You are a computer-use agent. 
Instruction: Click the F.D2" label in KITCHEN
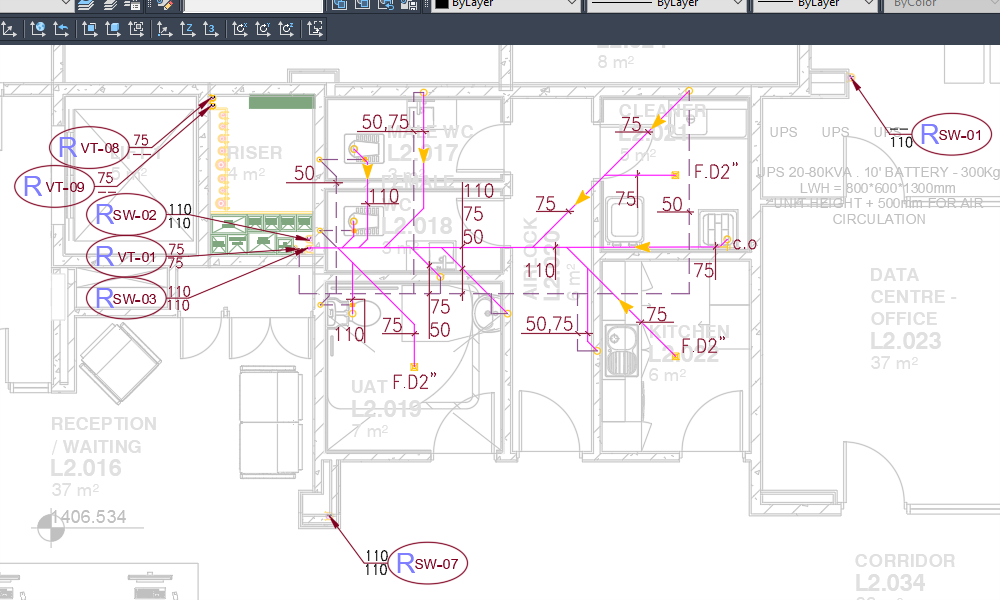coord(703,346)
